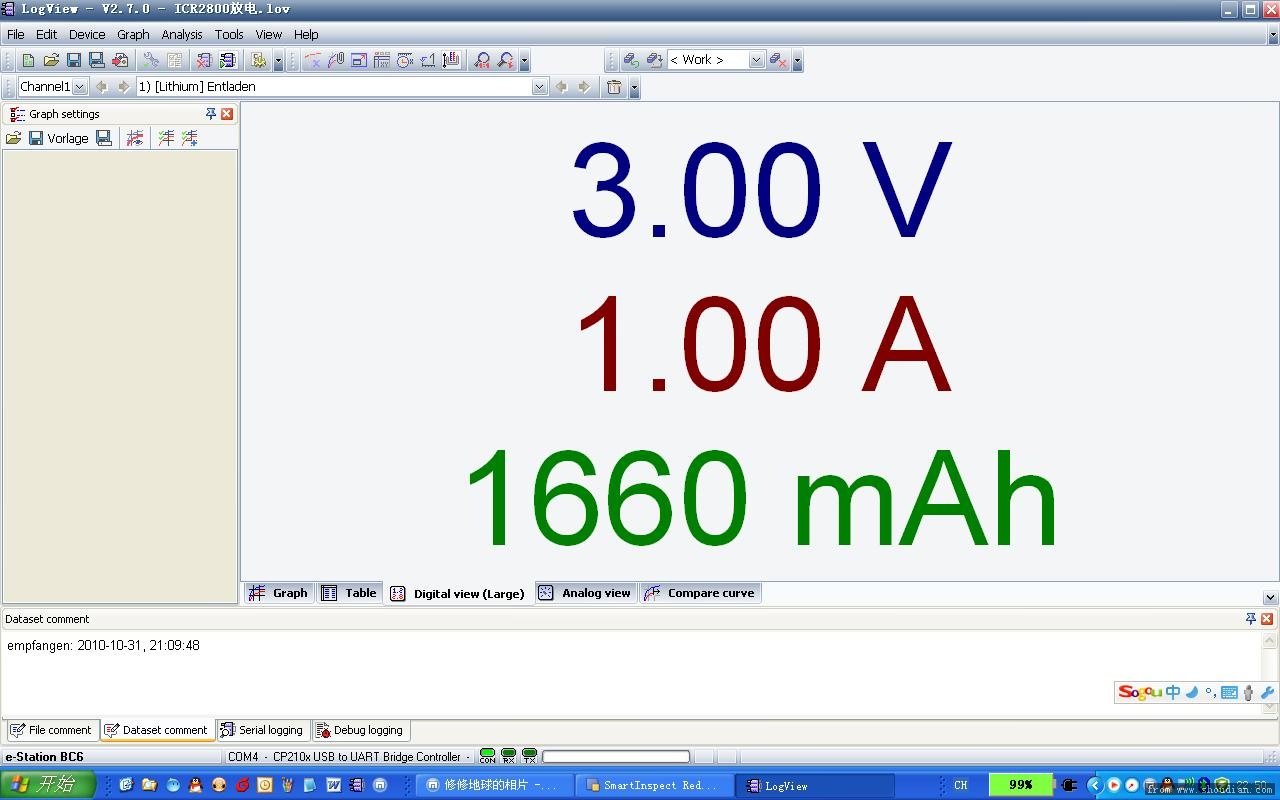Open the Help menu
Image resolution: width=1280 pixels, height=800 pixels.
click(x=306, y=34)
